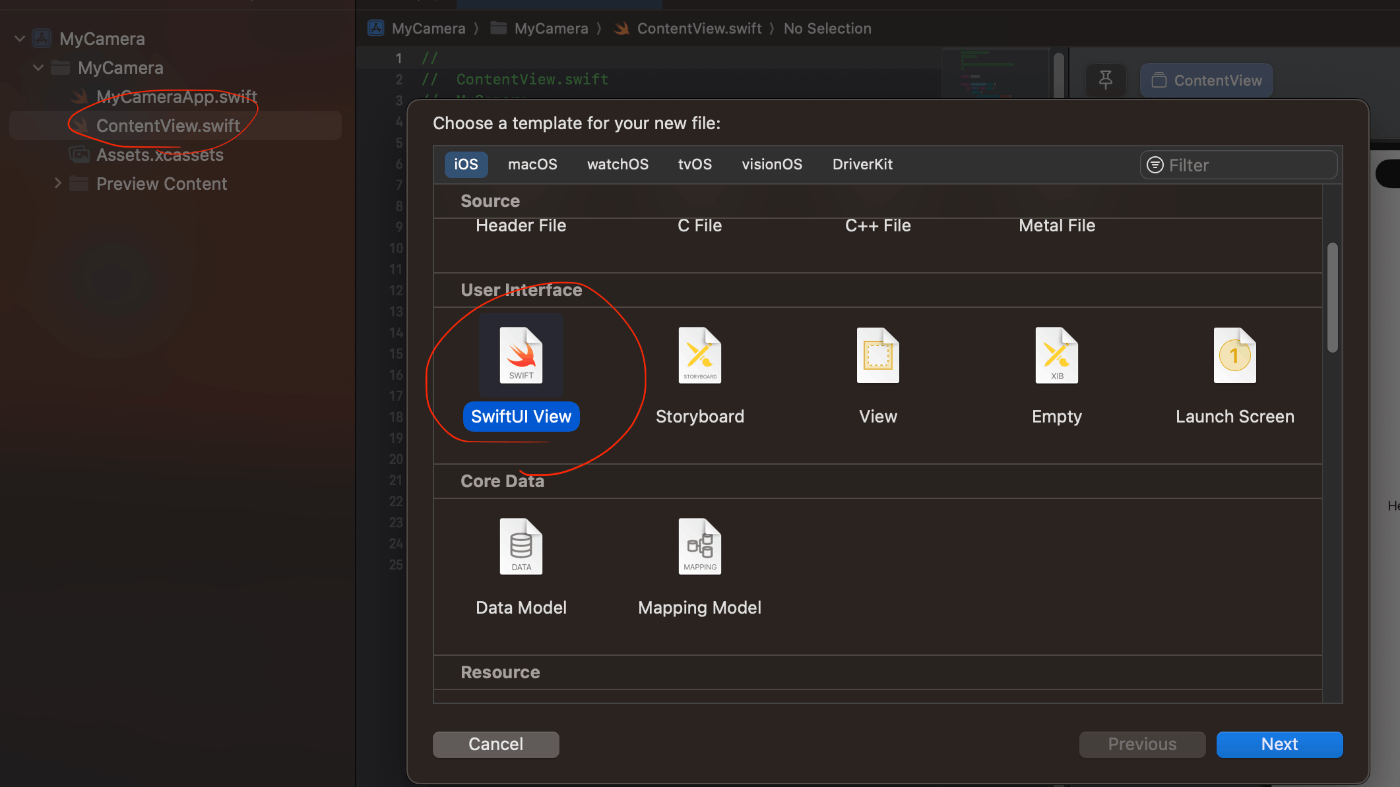
Task: Select the Mapping Model template icon
Action: pyautogui.click(x=700, y=547)
